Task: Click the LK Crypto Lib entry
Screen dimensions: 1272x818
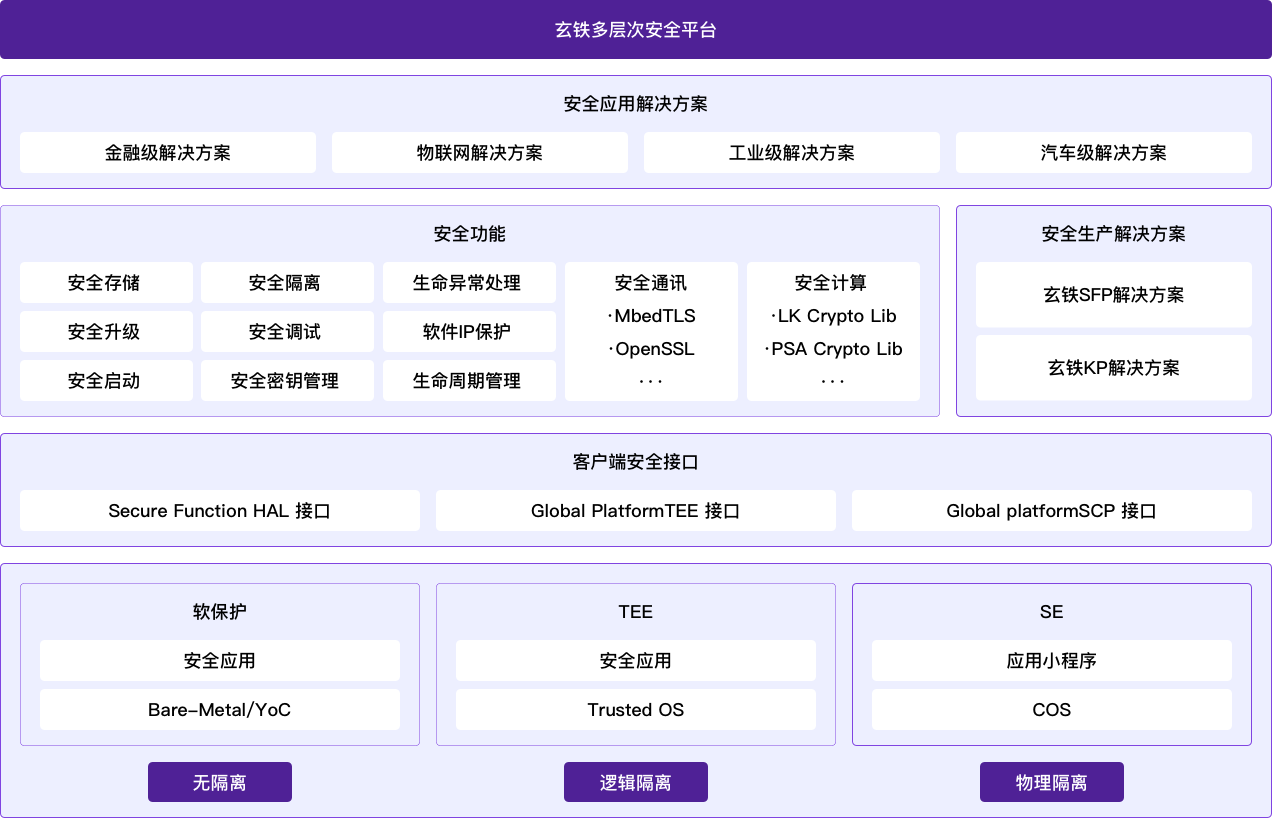Action: click(834, 316)
